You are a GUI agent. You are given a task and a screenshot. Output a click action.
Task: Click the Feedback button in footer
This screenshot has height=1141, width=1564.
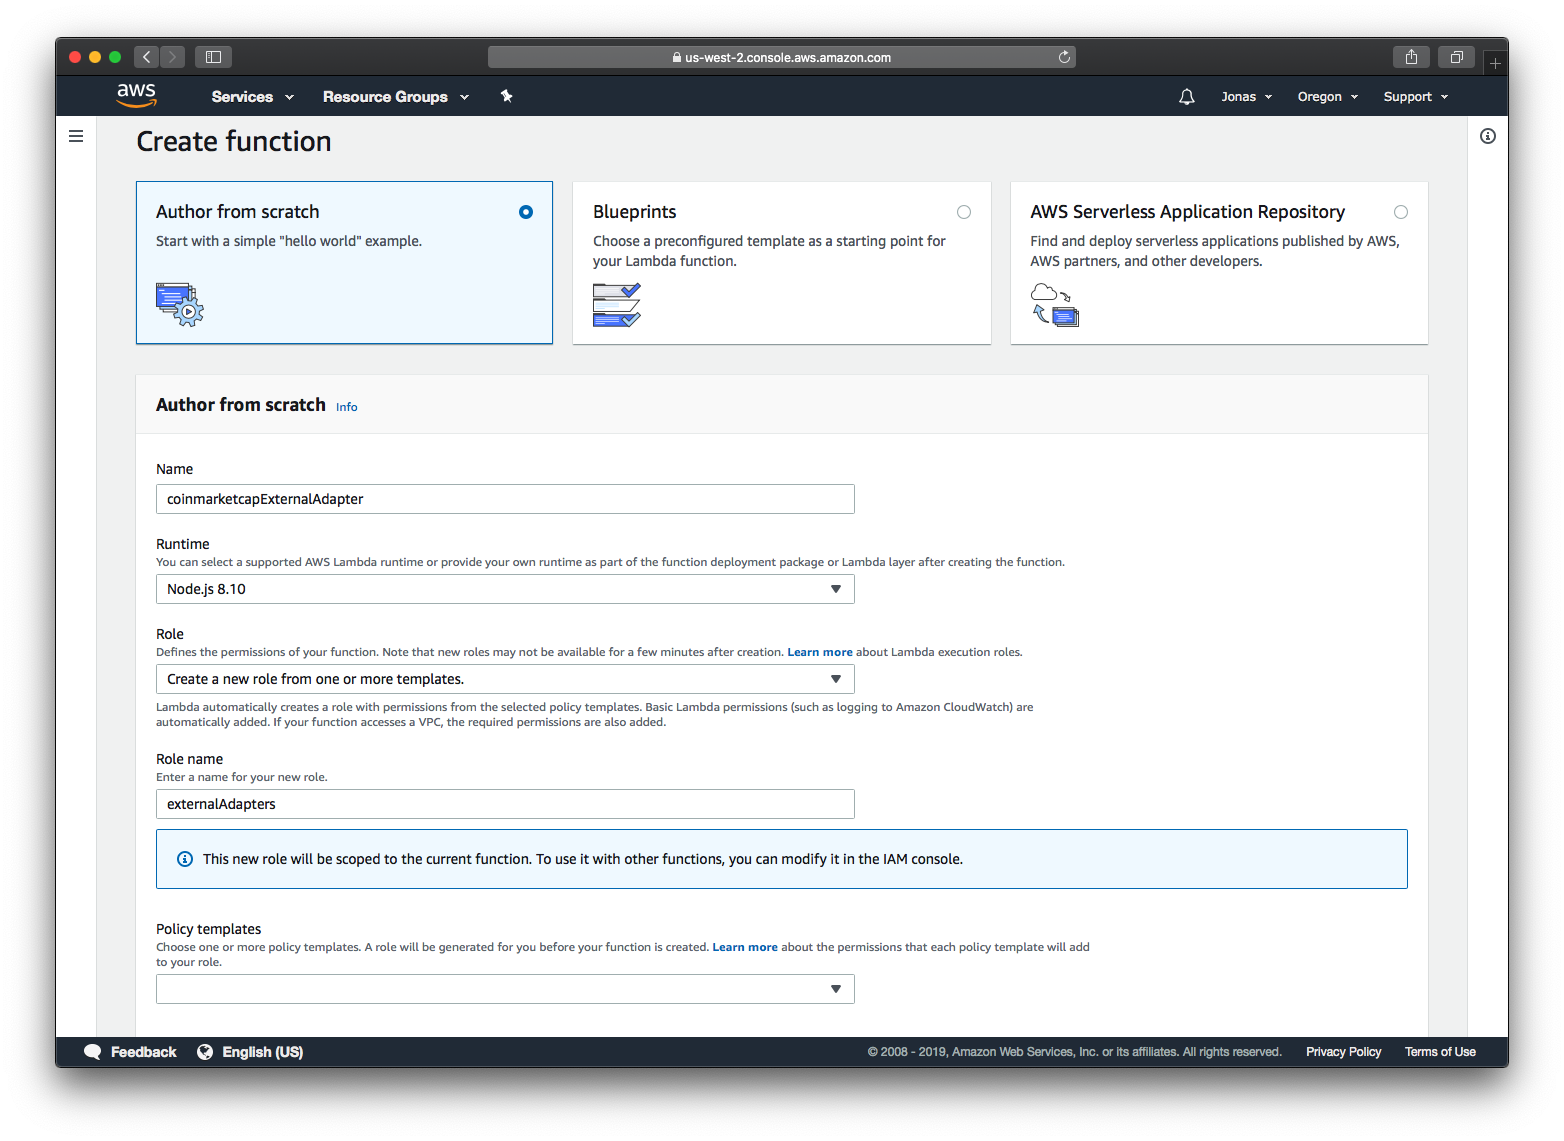pyautogui.click(x=130, y=1052)
